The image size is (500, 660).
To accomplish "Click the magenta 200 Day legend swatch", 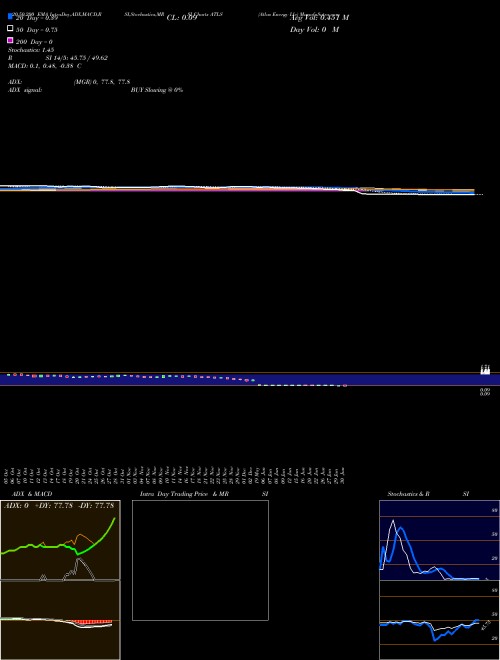I will (10, 40).
